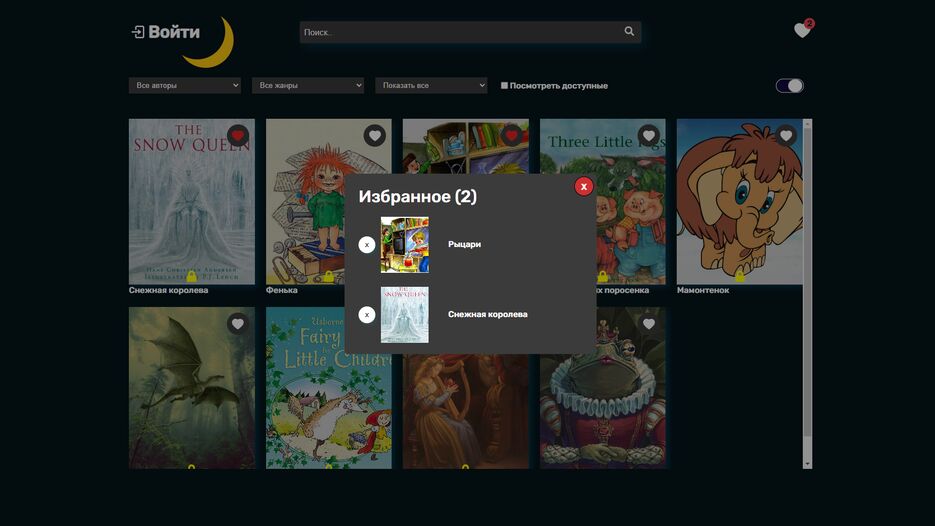This screenshot has width=935, height=526.
Task: Remove Снежная королева from favorites list
Action: (367, 314)
